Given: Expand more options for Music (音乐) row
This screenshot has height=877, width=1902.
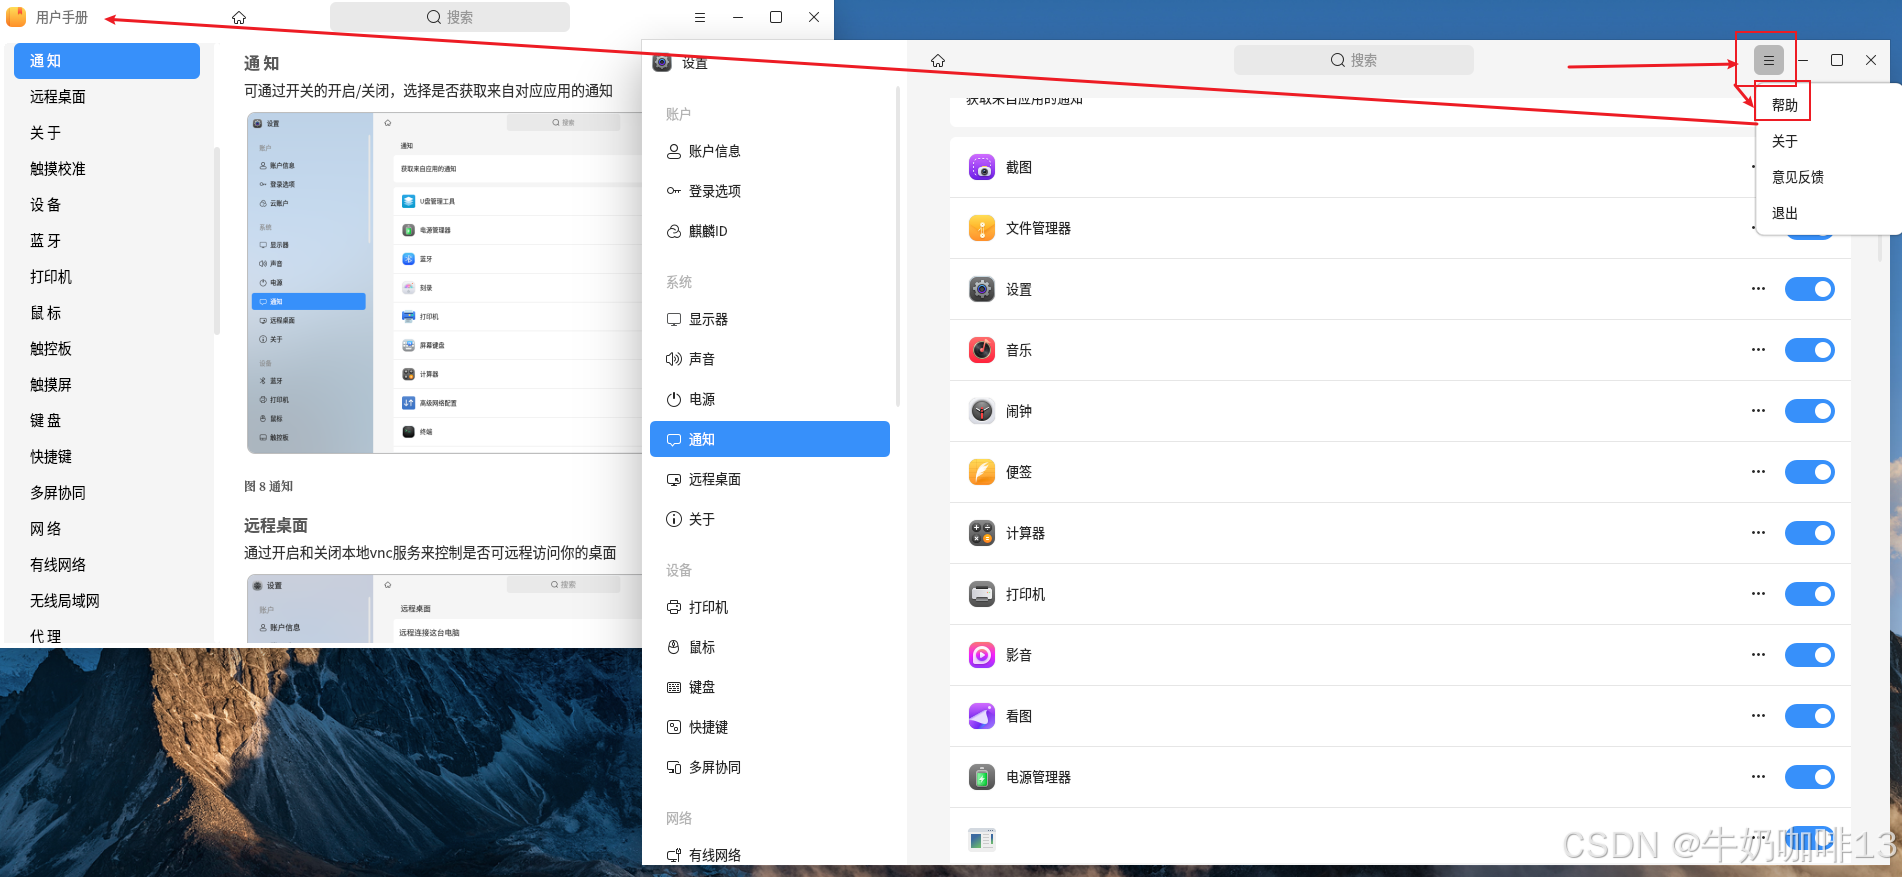Looking at the screenshot, I should [x=1758, y=350].
